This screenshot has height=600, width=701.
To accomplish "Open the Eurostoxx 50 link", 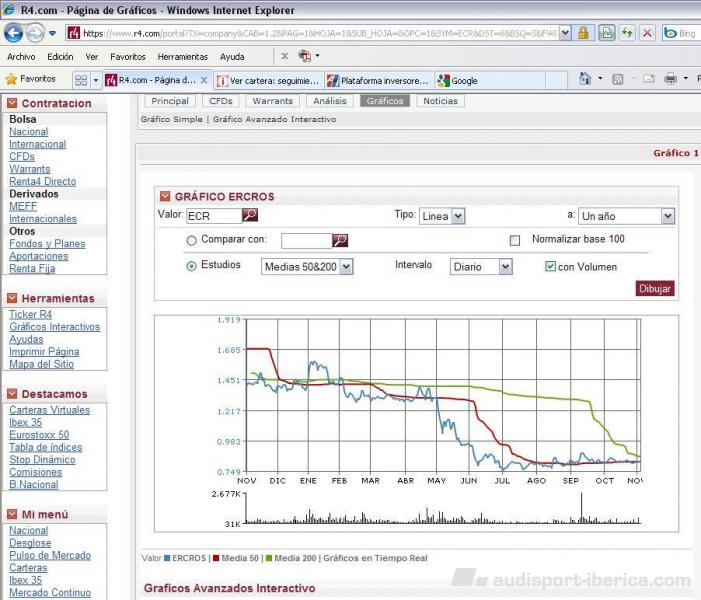I will (39, 435).
